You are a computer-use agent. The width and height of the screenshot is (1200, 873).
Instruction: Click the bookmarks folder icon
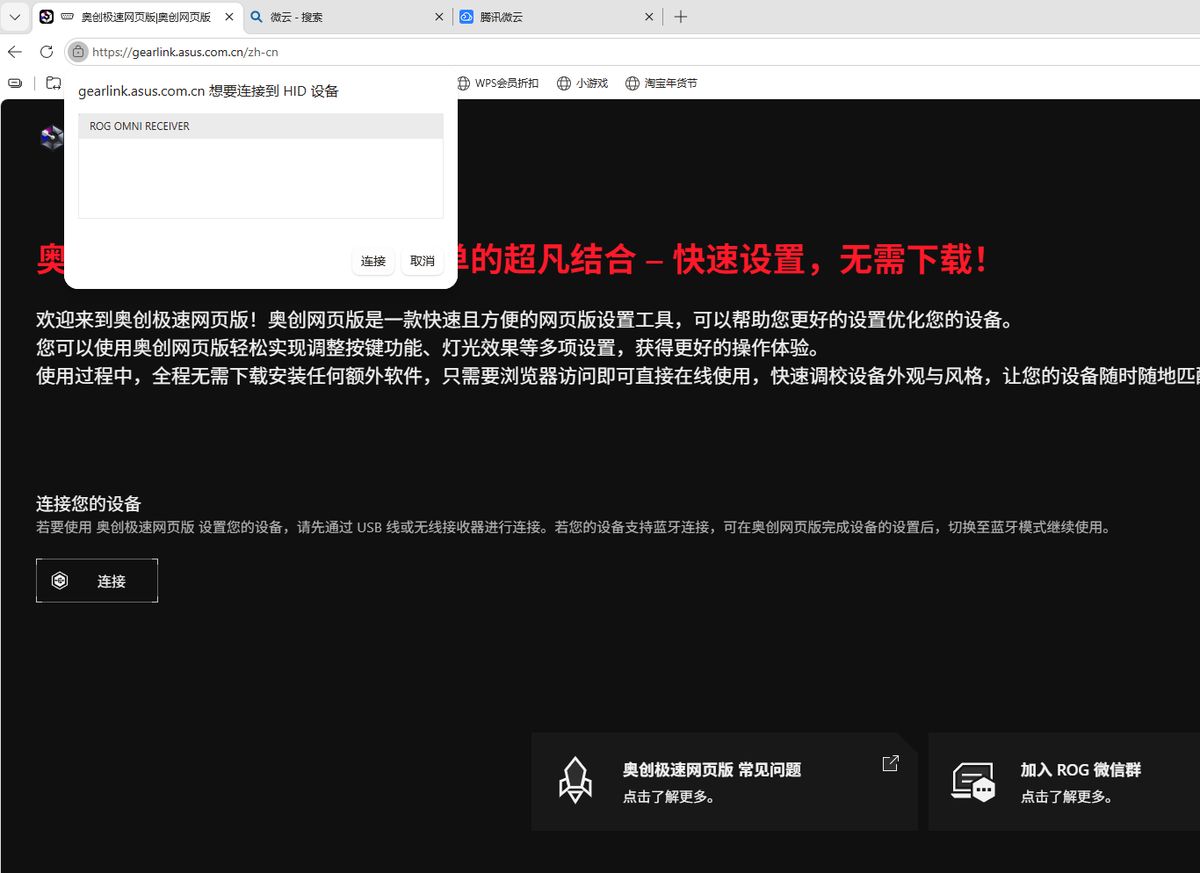[x=53, y=83]
